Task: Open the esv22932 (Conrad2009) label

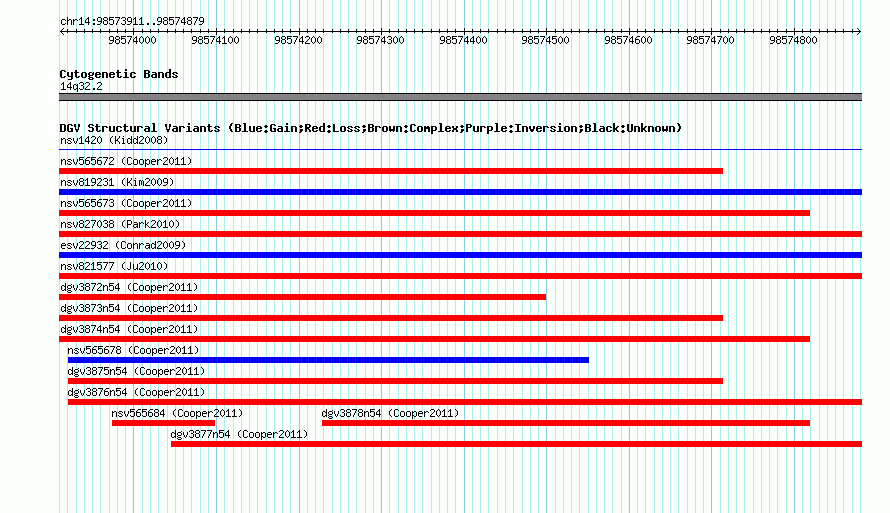Action: (123, 245)
